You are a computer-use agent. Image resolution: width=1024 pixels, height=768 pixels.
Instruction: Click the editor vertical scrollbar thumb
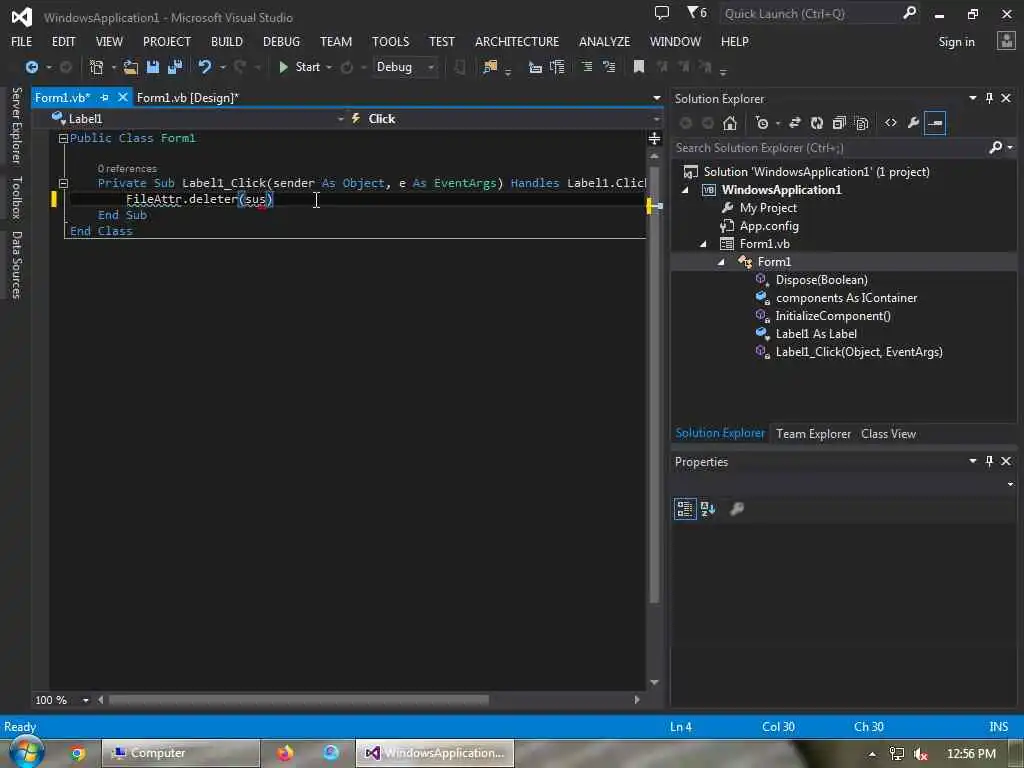point(654,383)
